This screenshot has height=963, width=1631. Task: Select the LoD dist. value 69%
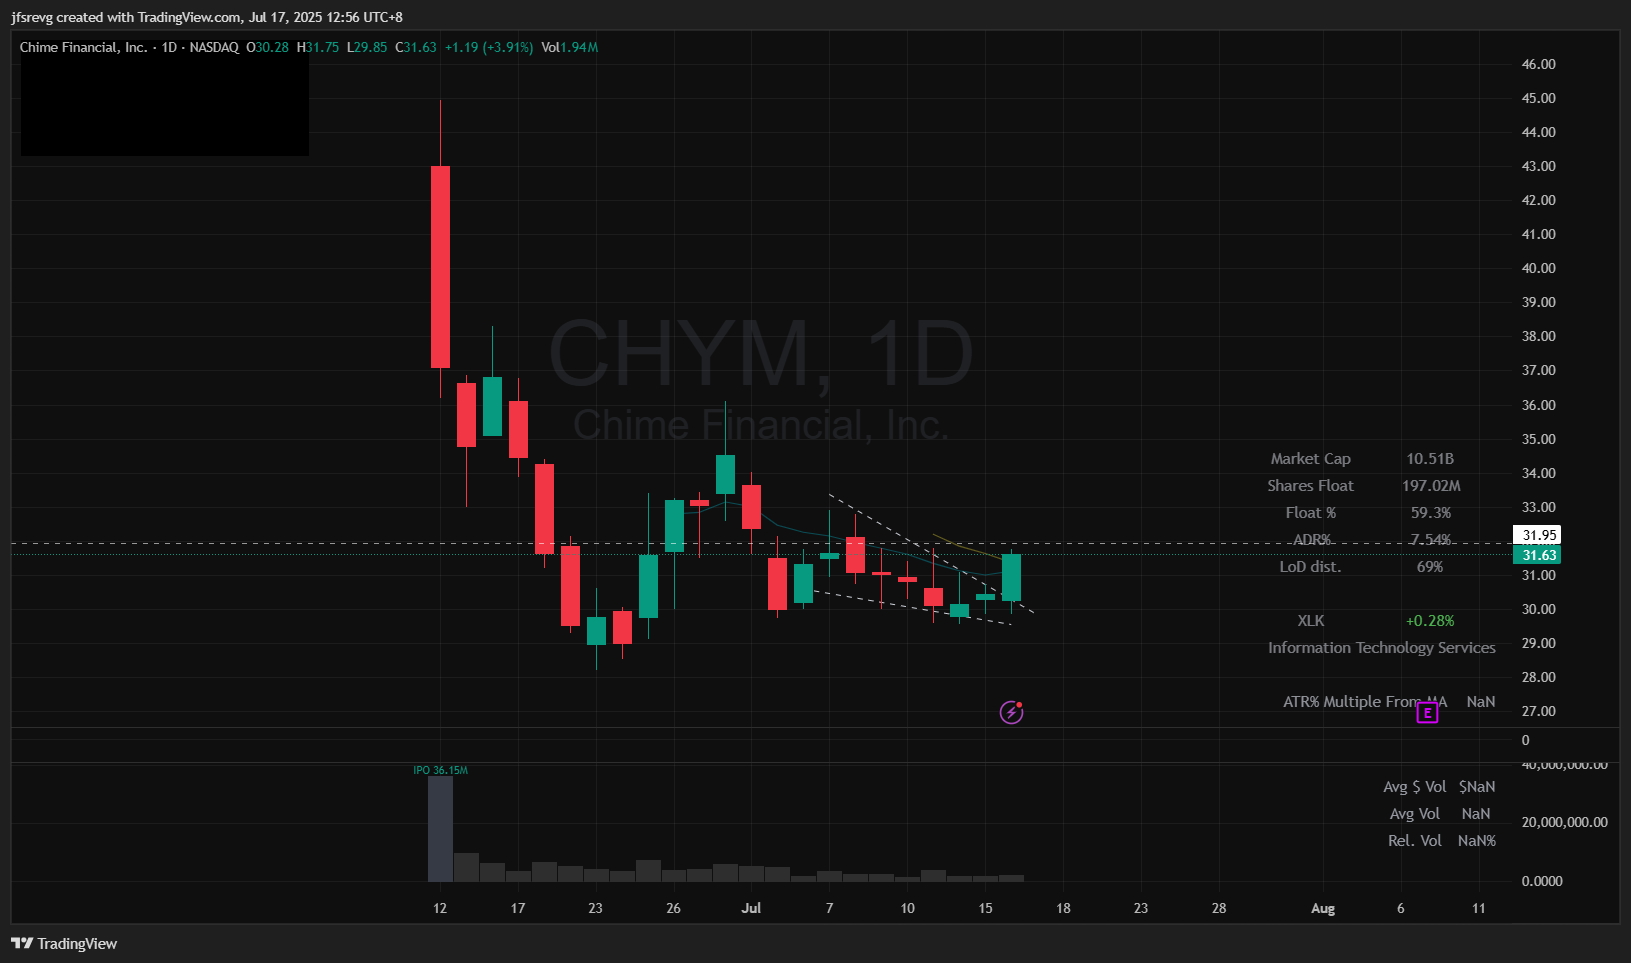click(x=1430, y=567)
